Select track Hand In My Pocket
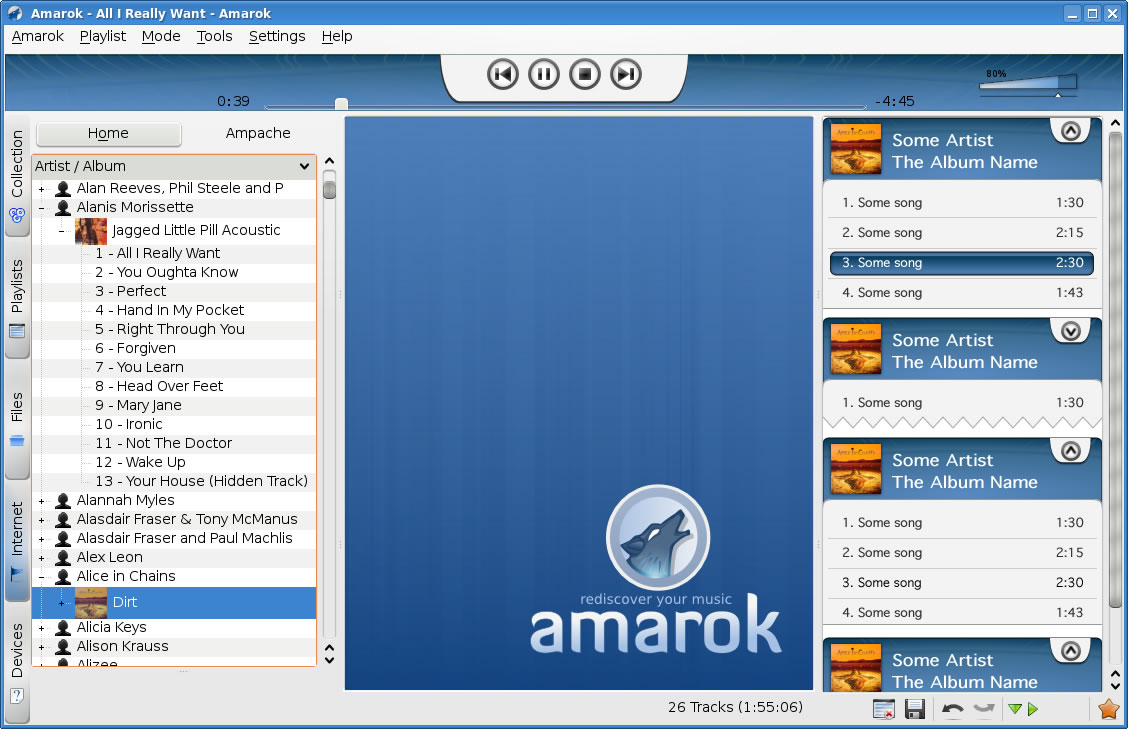 169,310
